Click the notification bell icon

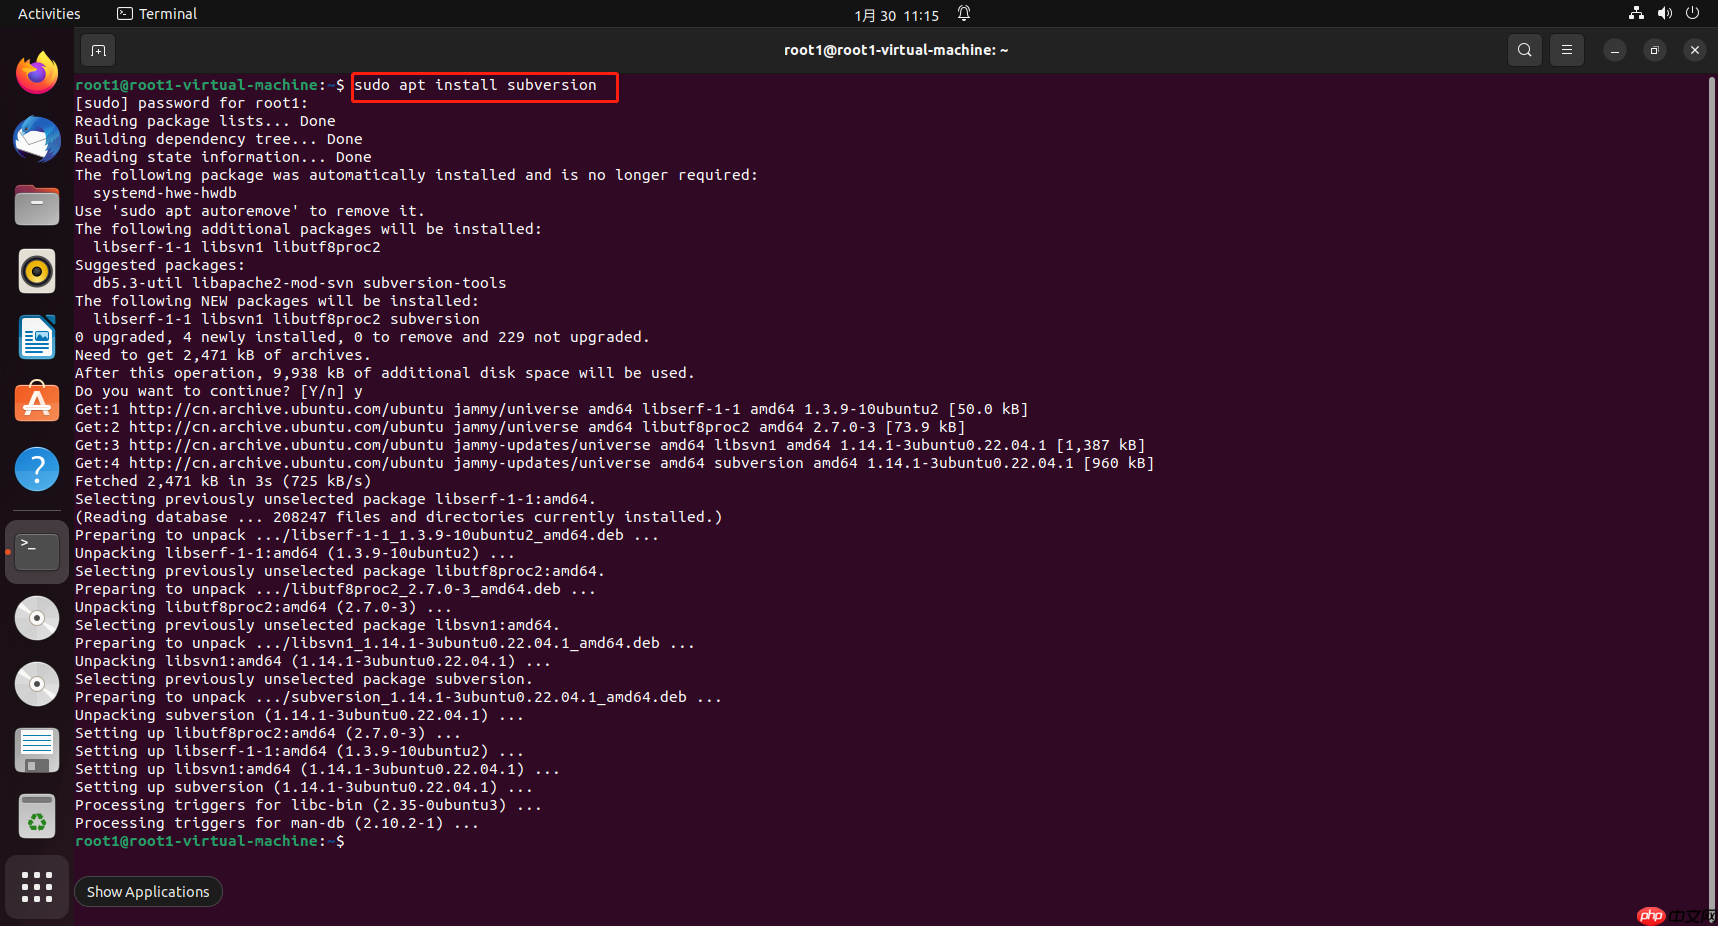tap(964, 13)
